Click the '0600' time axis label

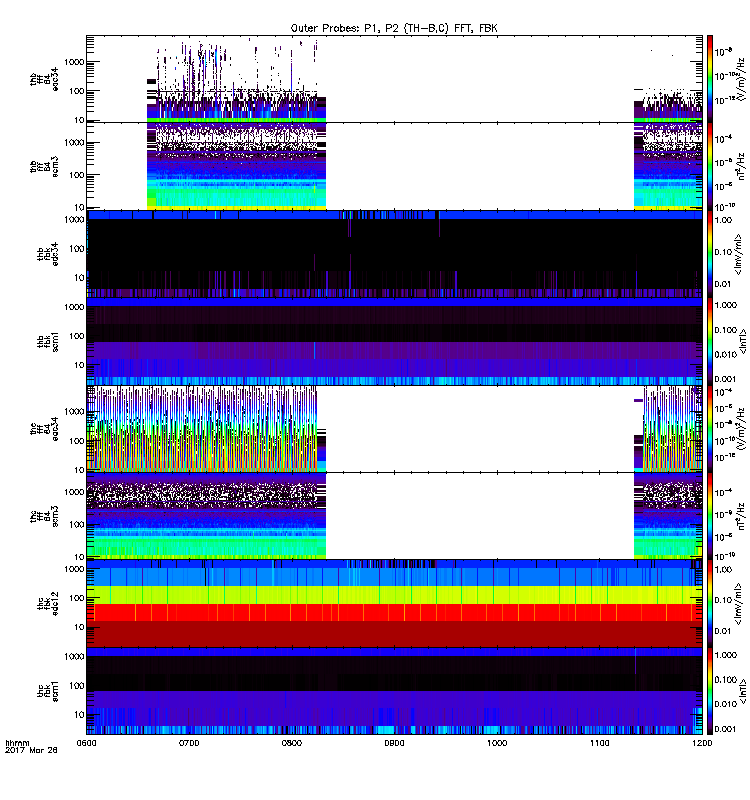click(86, 743)
